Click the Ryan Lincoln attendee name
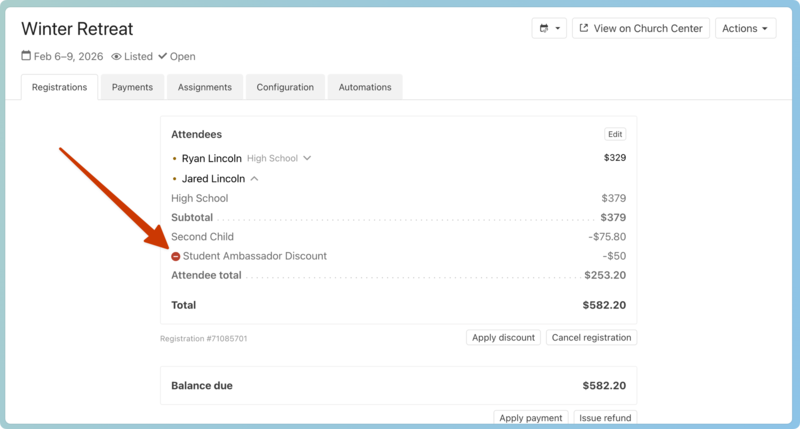The height and width of the screenshot is (429, 800). tap(211, 158)
